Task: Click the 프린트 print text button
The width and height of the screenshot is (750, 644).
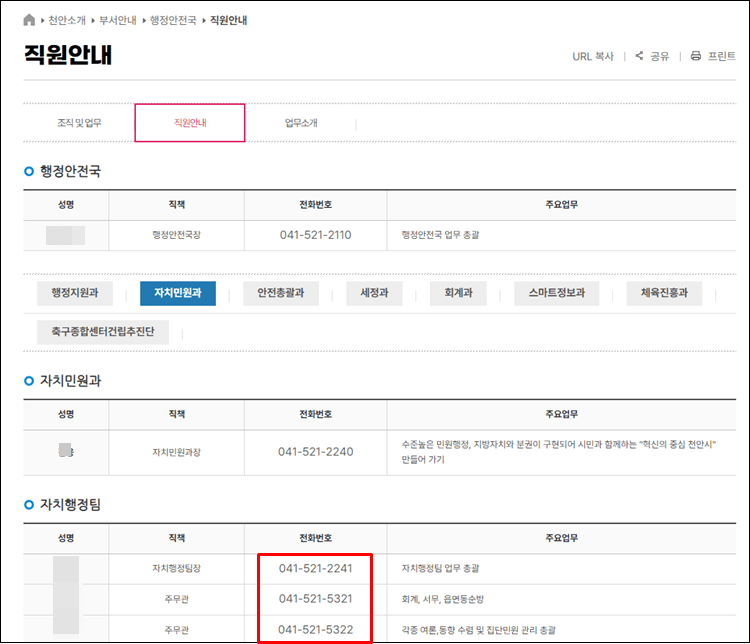Action: (x=722, y=56)
